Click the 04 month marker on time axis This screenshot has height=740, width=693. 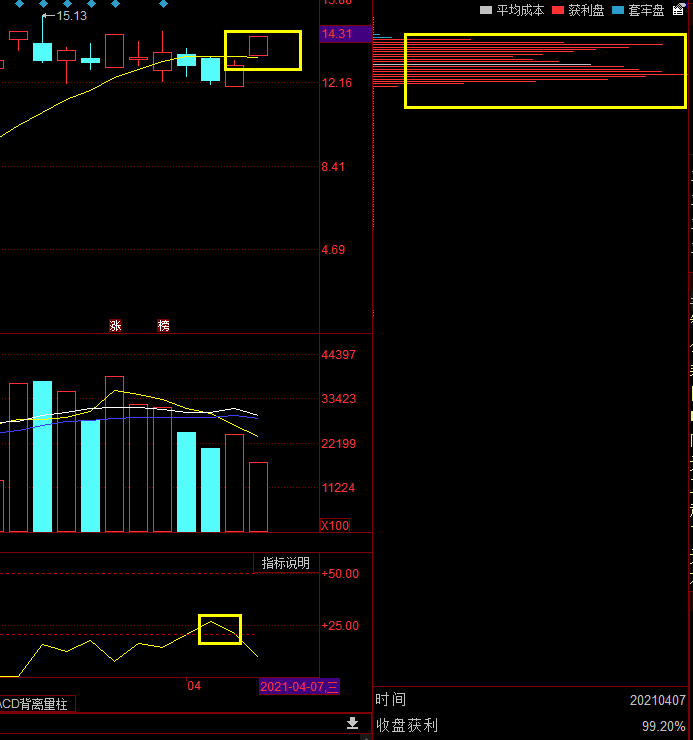[x=194, y=686]
